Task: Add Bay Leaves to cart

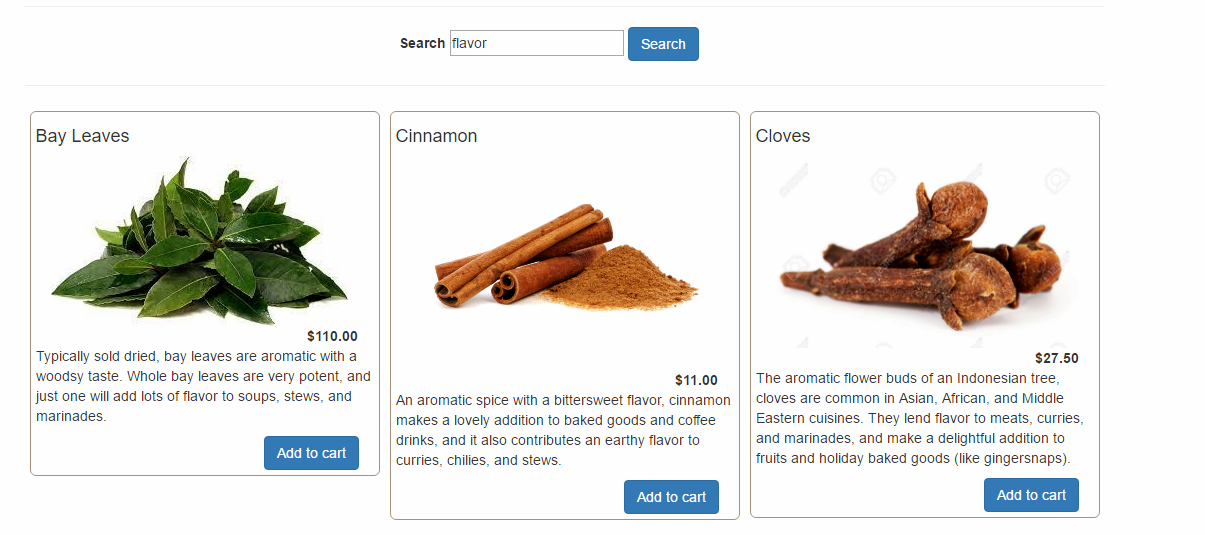Action: click(311, 453)
